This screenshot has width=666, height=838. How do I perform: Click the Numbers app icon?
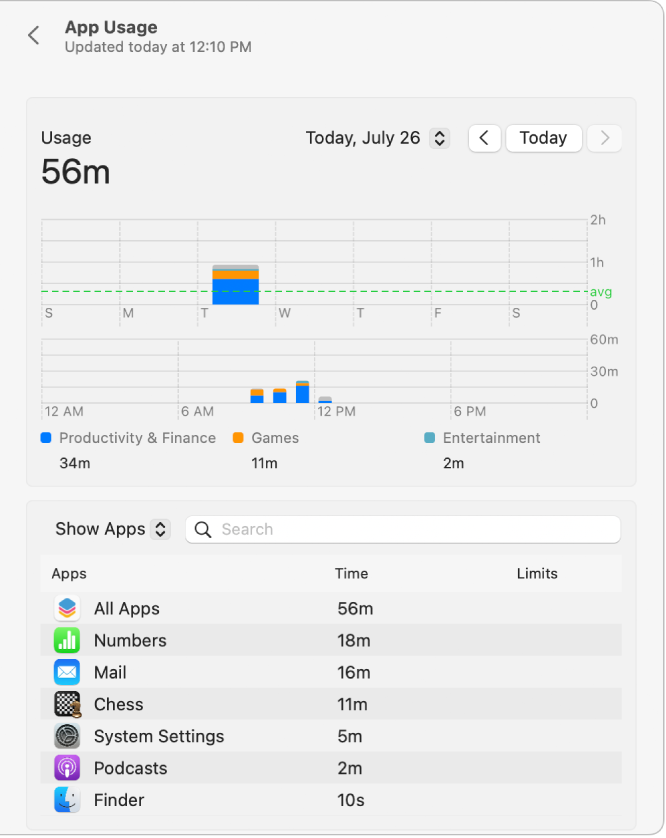(x=66, y=640)
